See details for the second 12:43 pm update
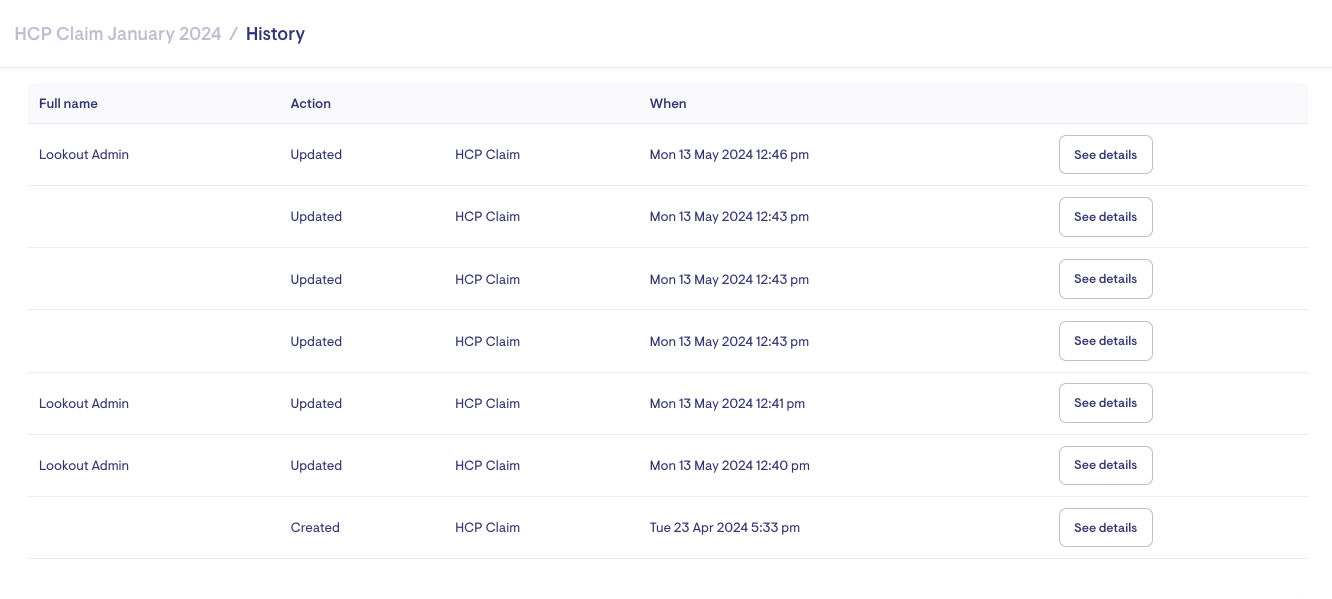This screenshot has height=599, width=1332. [x=1105, y=279]
